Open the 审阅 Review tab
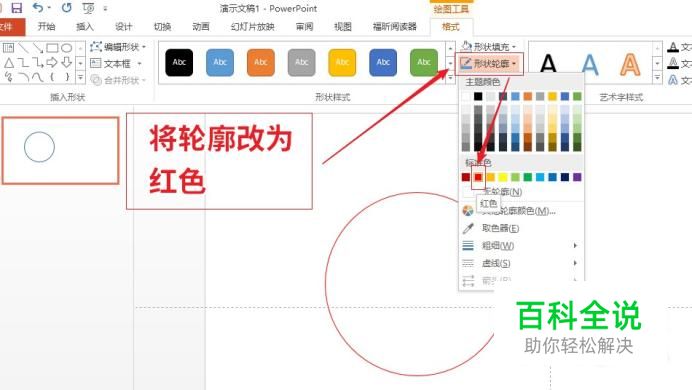This screenshot has width=692, height=390. [305, 26]
